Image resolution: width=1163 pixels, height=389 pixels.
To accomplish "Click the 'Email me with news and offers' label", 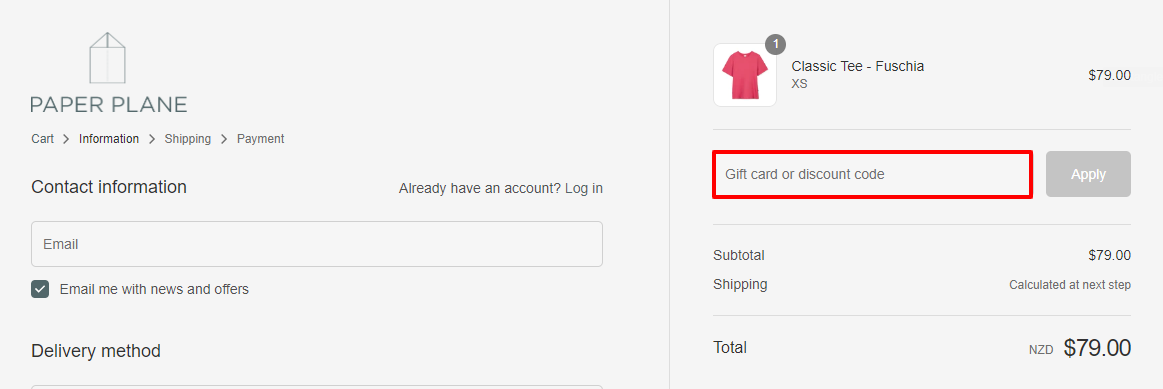I will click(x=154, y=290).
